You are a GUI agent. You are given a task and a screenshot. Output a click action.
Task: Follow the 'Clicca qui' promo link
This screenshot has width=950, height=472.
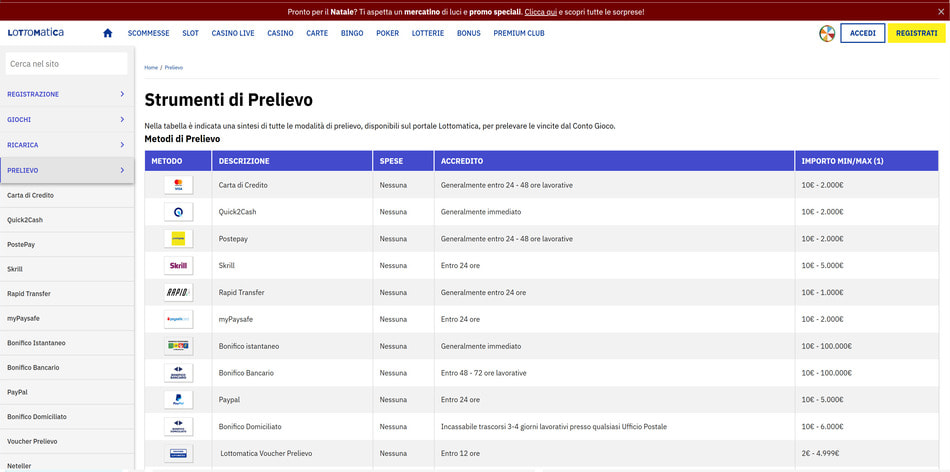pos(540,12)
